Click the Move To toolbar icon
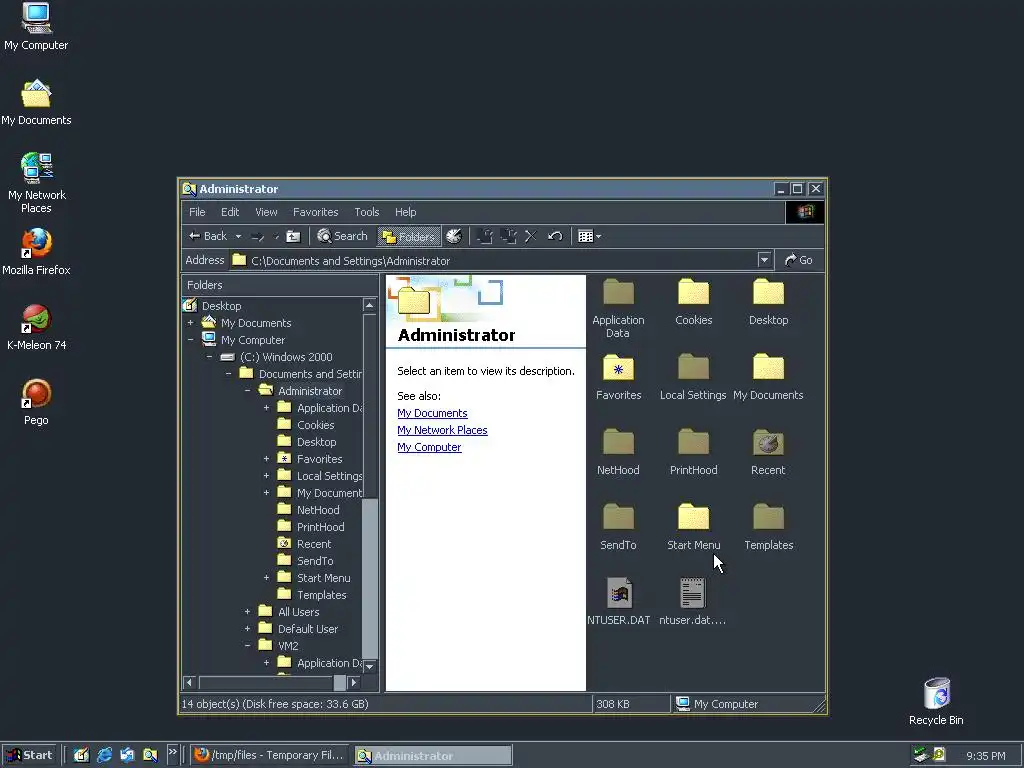1024x768 pixels. (485, 236)
